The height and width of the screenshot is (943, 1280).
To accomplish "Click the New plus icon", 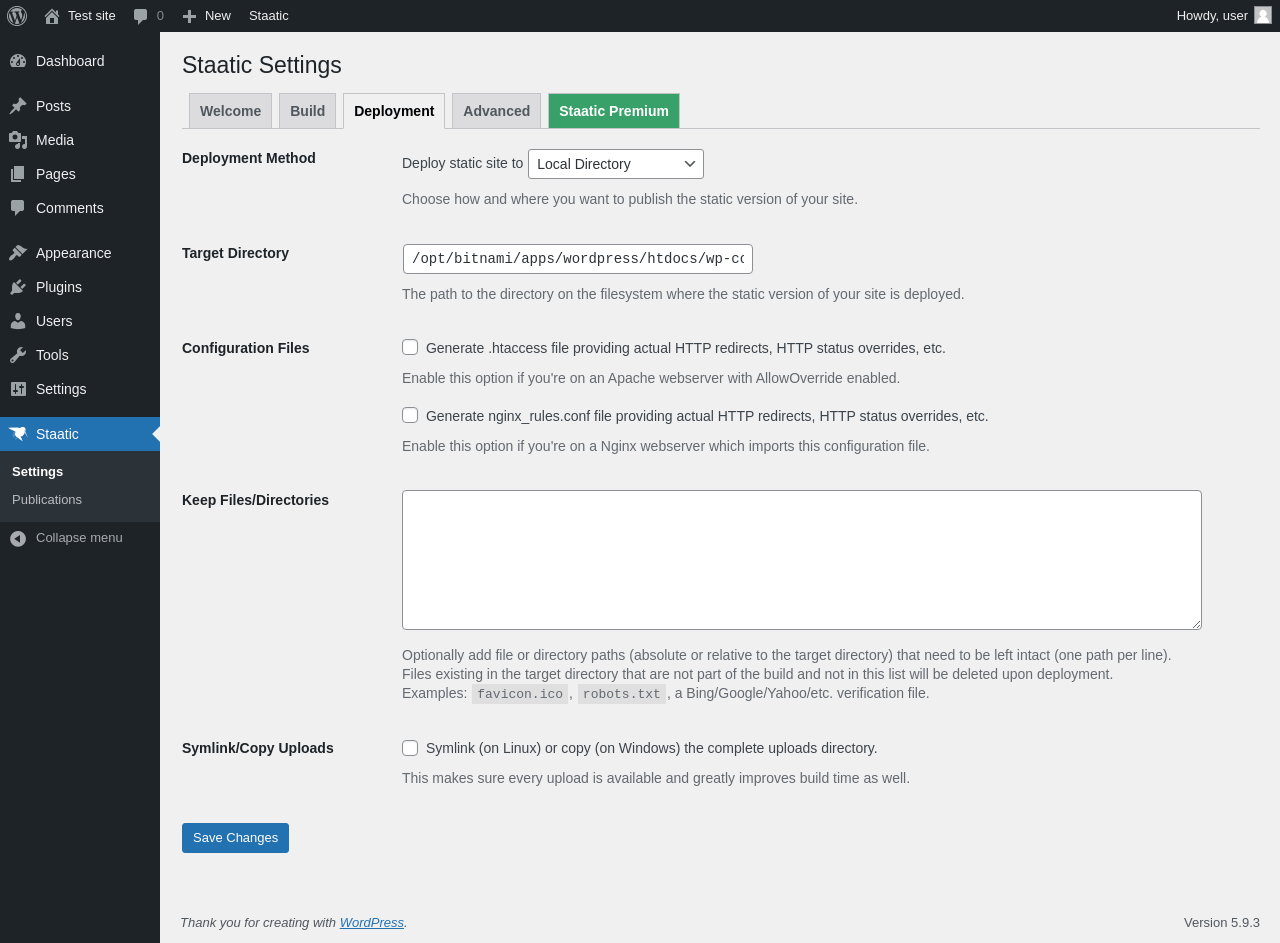I will [189, 16].
